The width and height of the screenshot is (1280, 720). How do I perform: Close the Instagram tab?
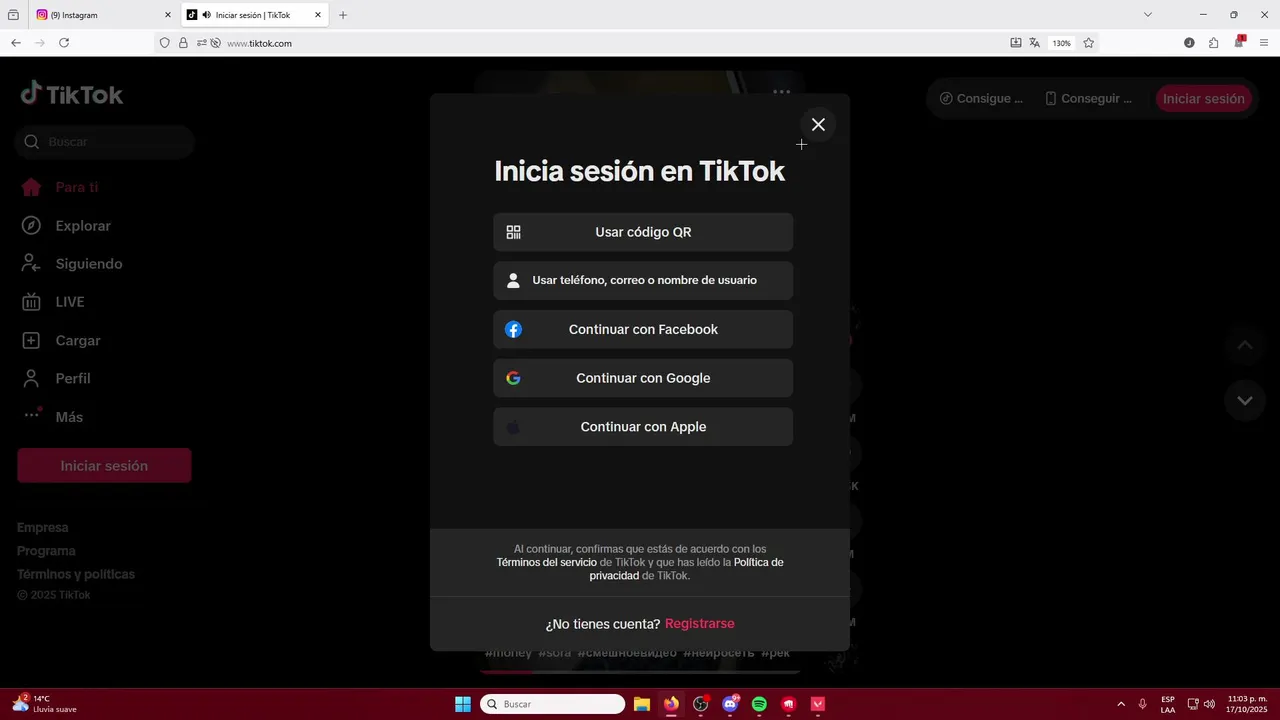coord(167,15)
